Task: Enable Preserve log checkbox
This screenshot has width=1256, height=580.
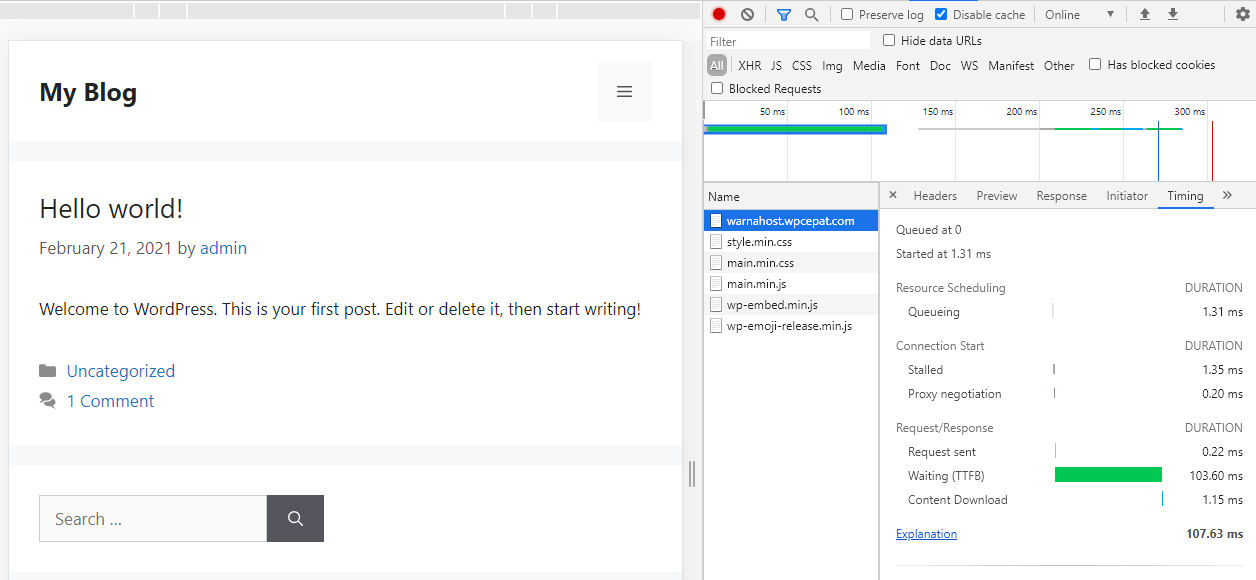Action: 847,15
